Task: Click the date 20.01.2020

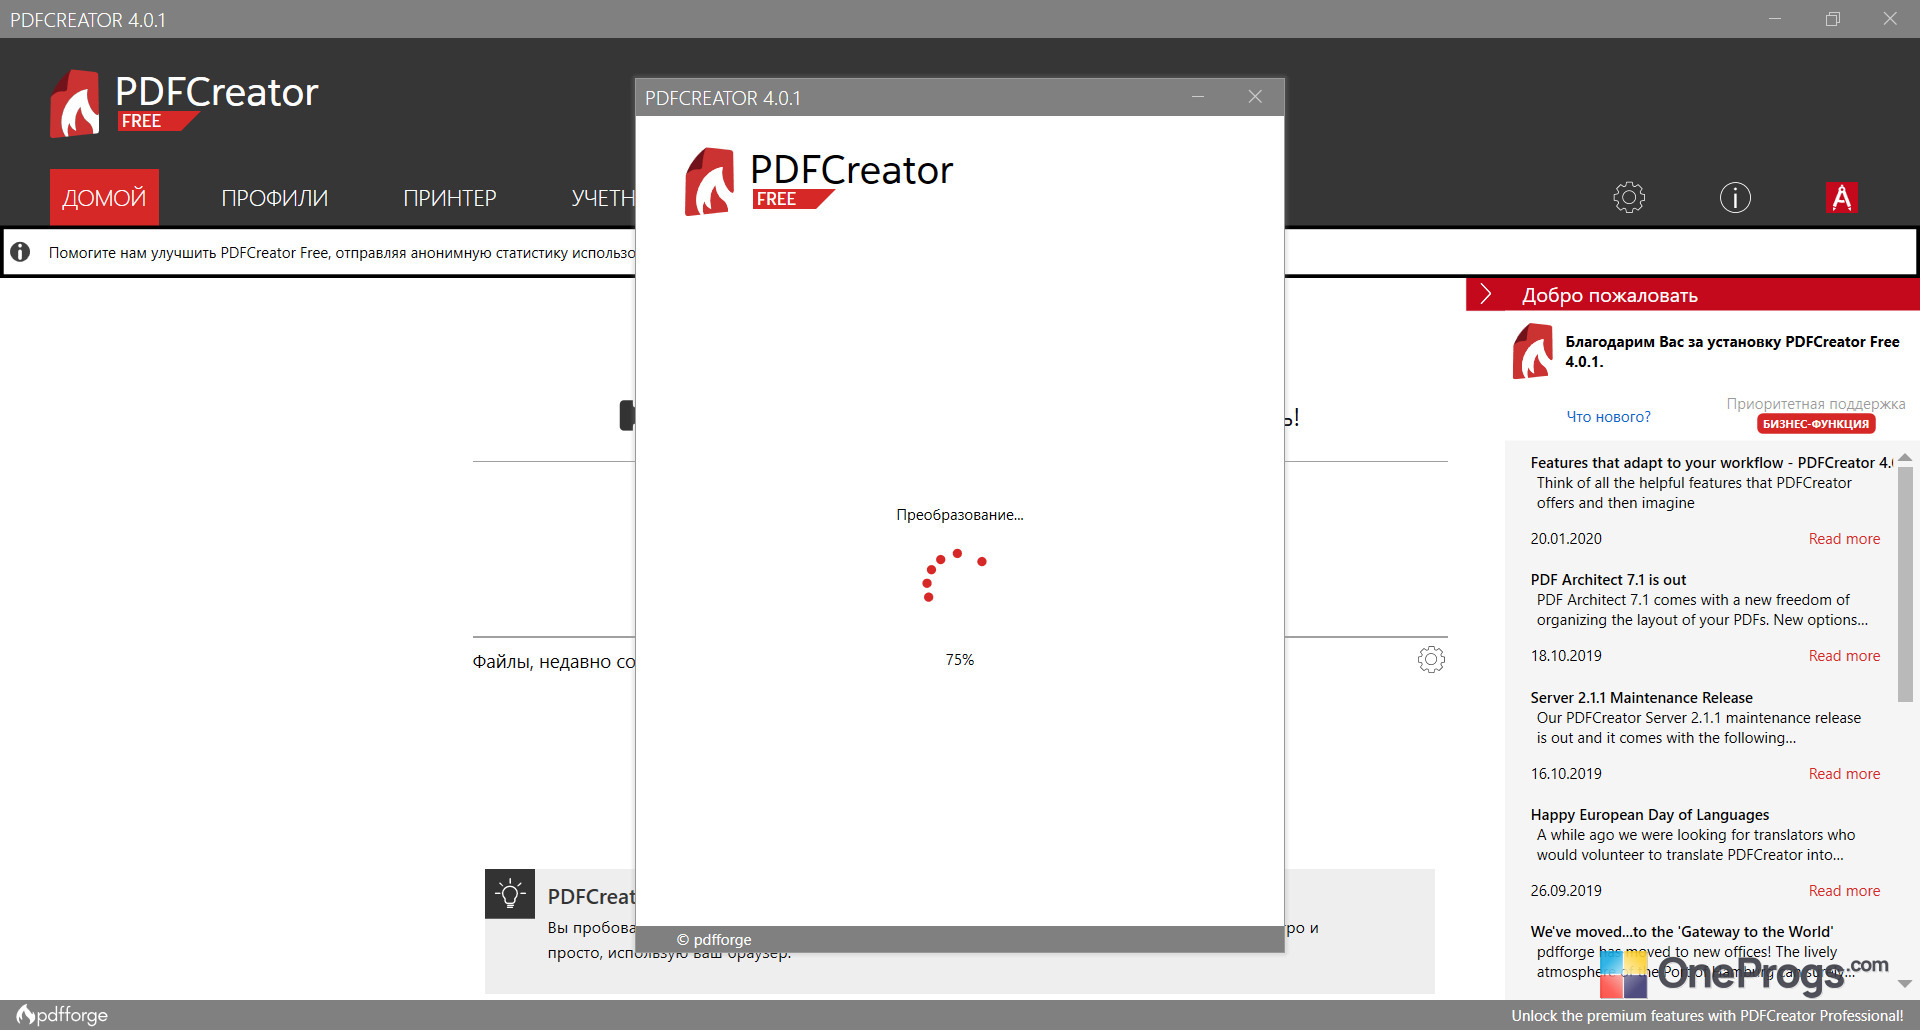Action: 1566,539
